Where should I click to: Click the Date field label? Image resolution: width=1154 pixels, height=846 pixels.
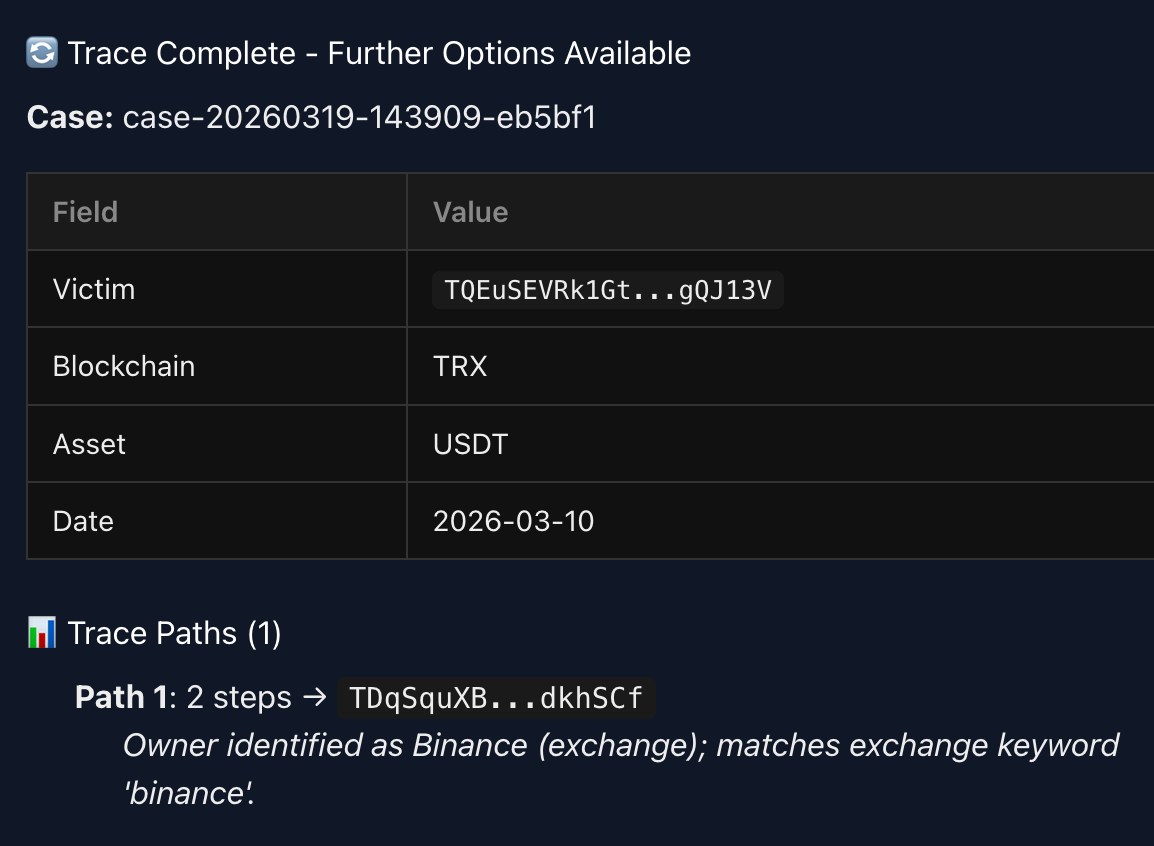83,522
